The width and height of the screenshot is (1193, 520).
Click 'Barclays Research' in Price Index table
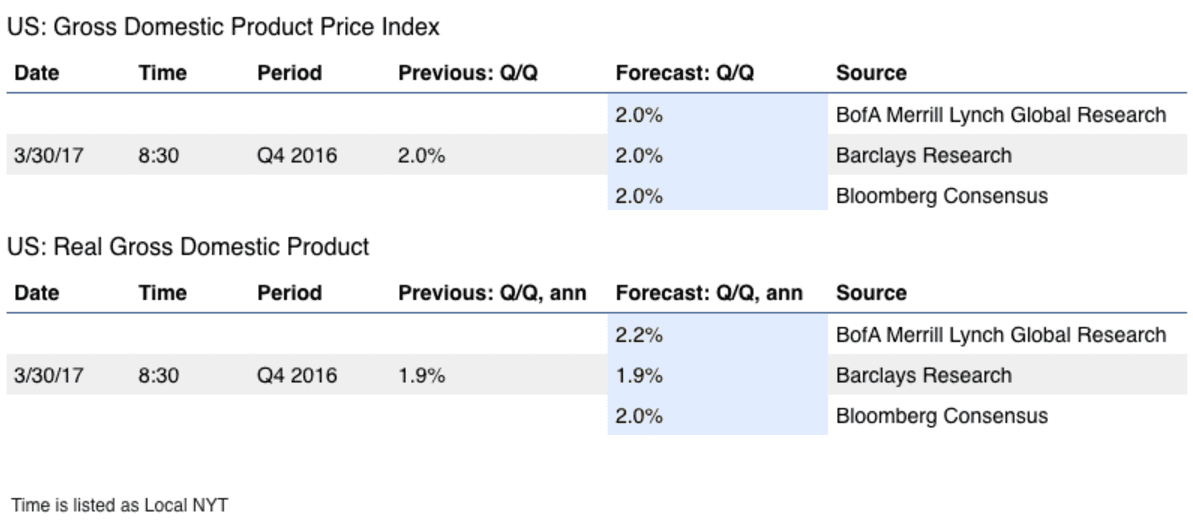pos(924,155)
